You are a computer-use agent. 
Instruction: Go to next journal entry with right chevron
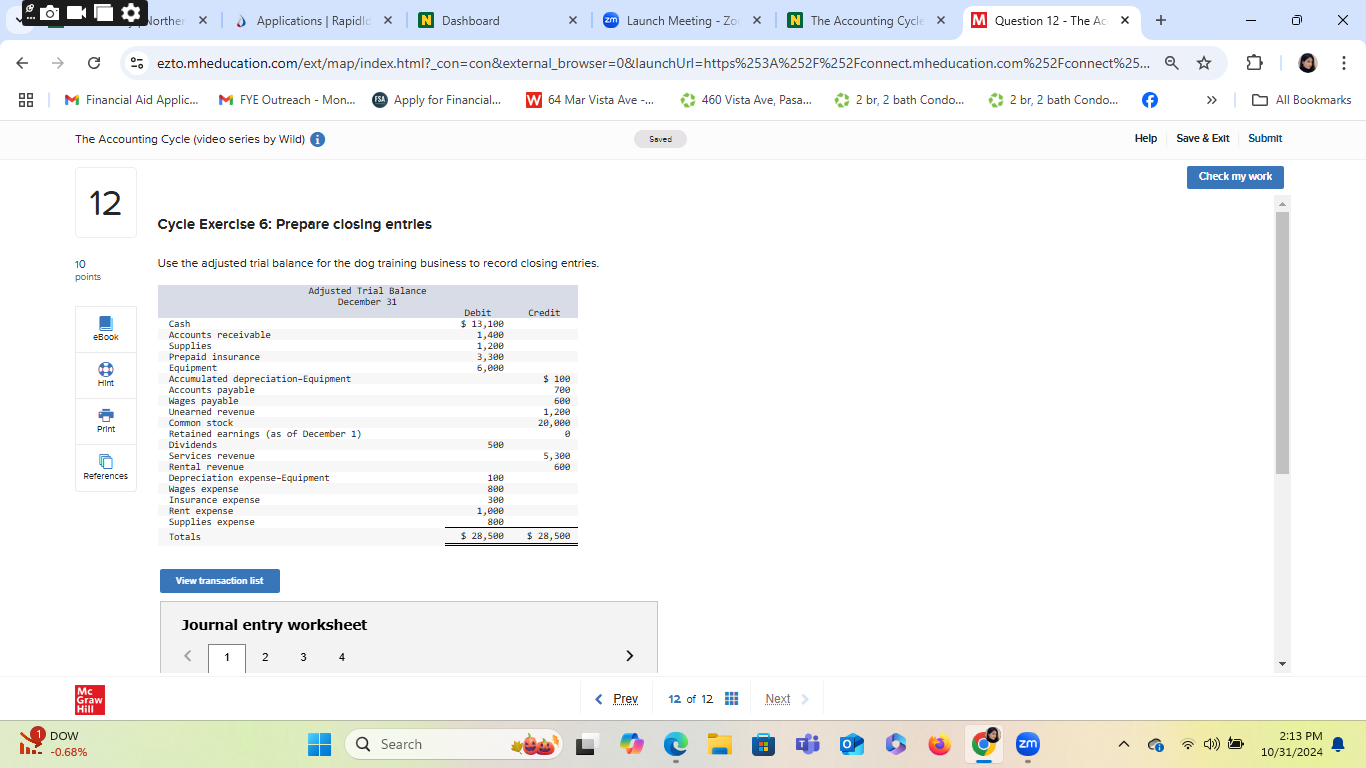click(629, 656)
